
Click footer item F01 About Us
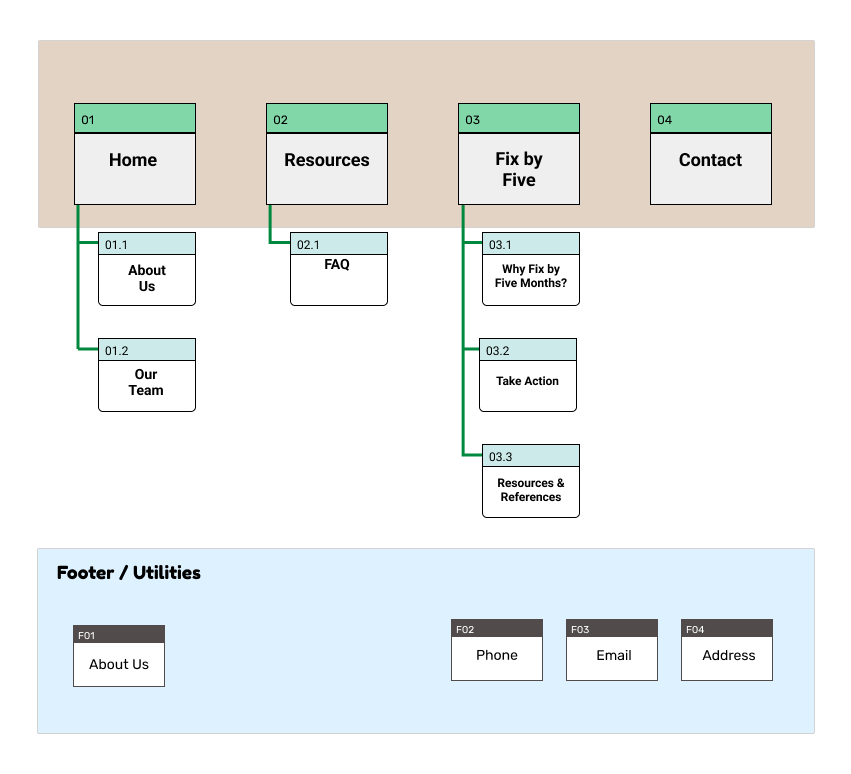[x=119, y=656]
